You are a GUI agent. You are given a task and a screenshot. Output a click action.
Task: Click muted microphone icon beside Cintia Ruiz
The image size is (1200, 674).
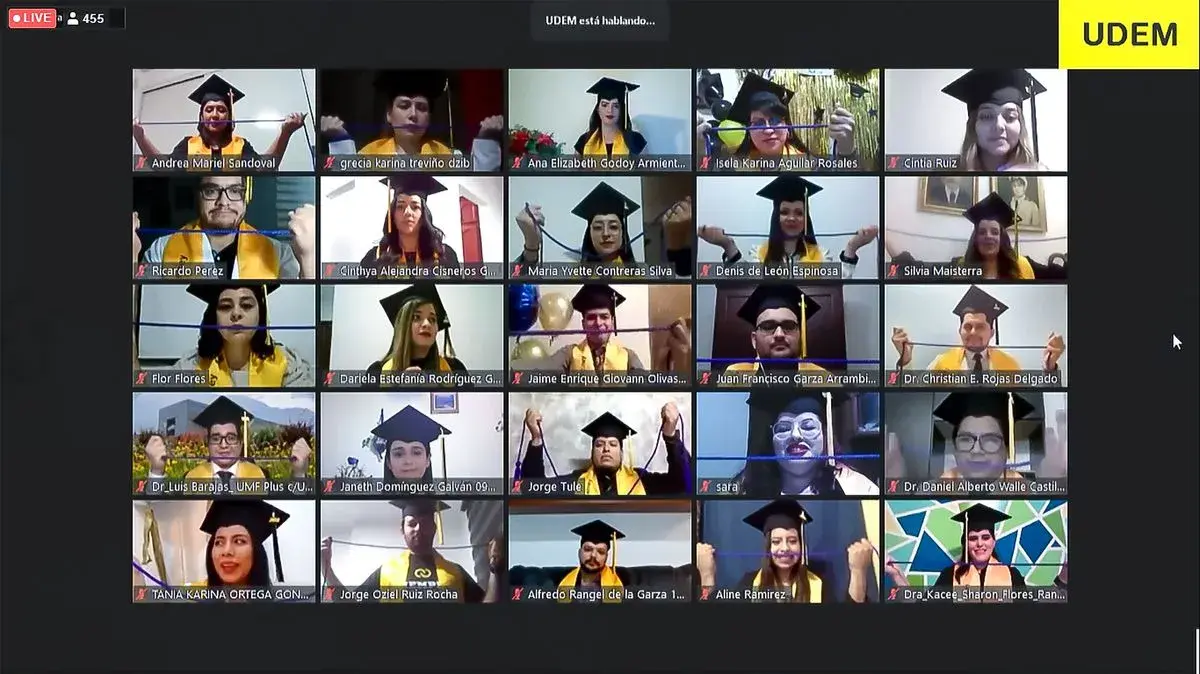pos(894,163)
